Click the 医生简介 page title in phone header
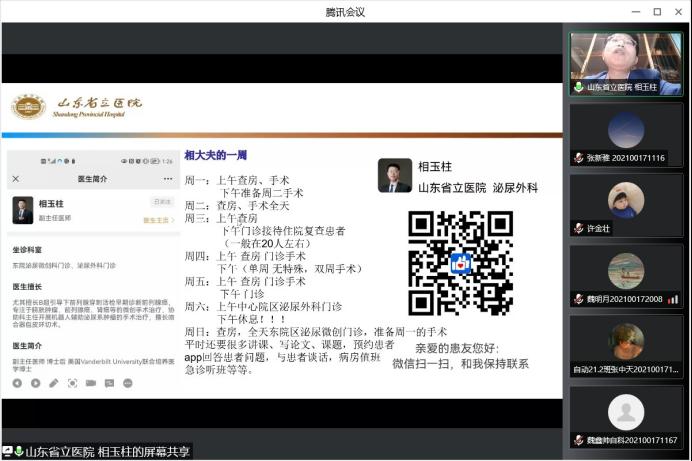The height and width of the screenshot is (461, 692). 92,179
